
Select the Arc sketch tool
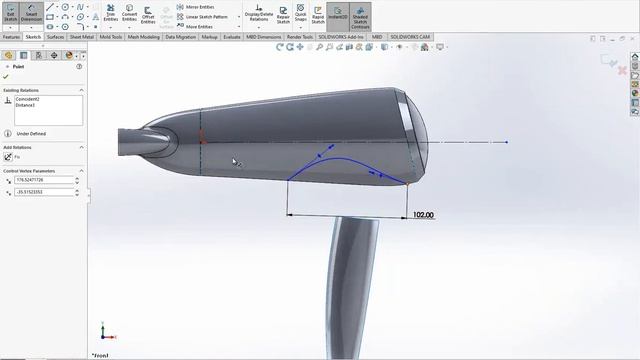click(x=65, y=17)
